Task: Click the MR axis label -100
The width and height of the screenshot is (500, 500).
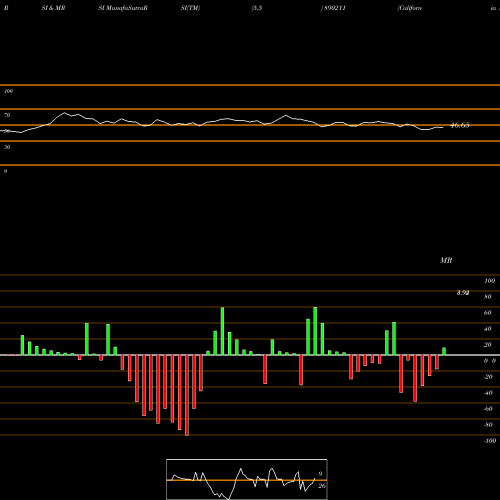Action: 490,441
